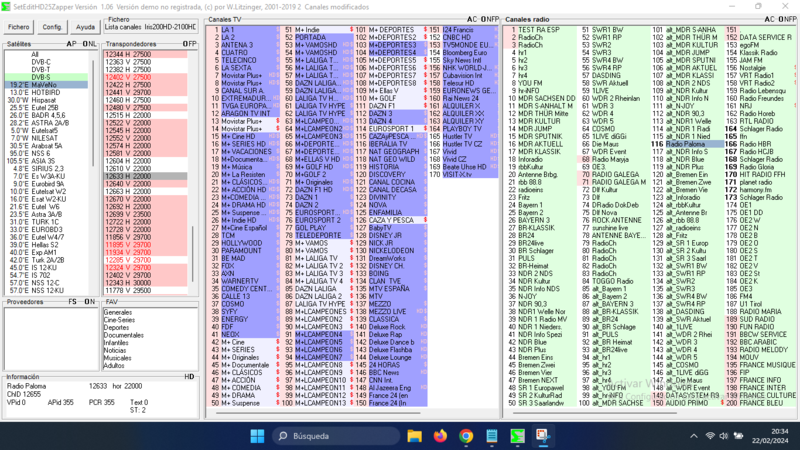Open the volume tray icon
This screenshot has width=800, height=450.
(x=723, y=436)
